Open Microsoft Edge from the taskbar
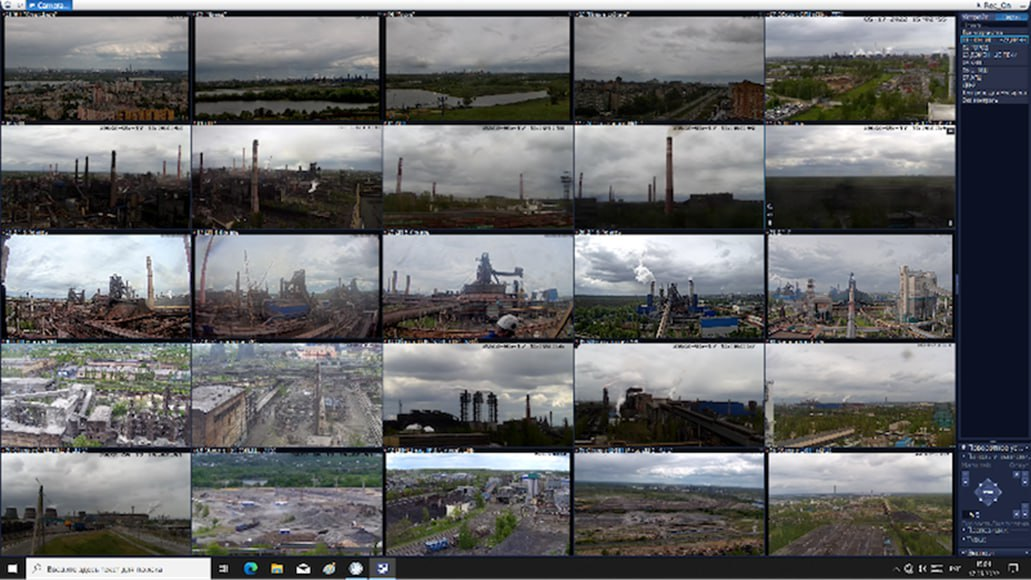This screenshot has width=1031, height=580. point(251,568)
